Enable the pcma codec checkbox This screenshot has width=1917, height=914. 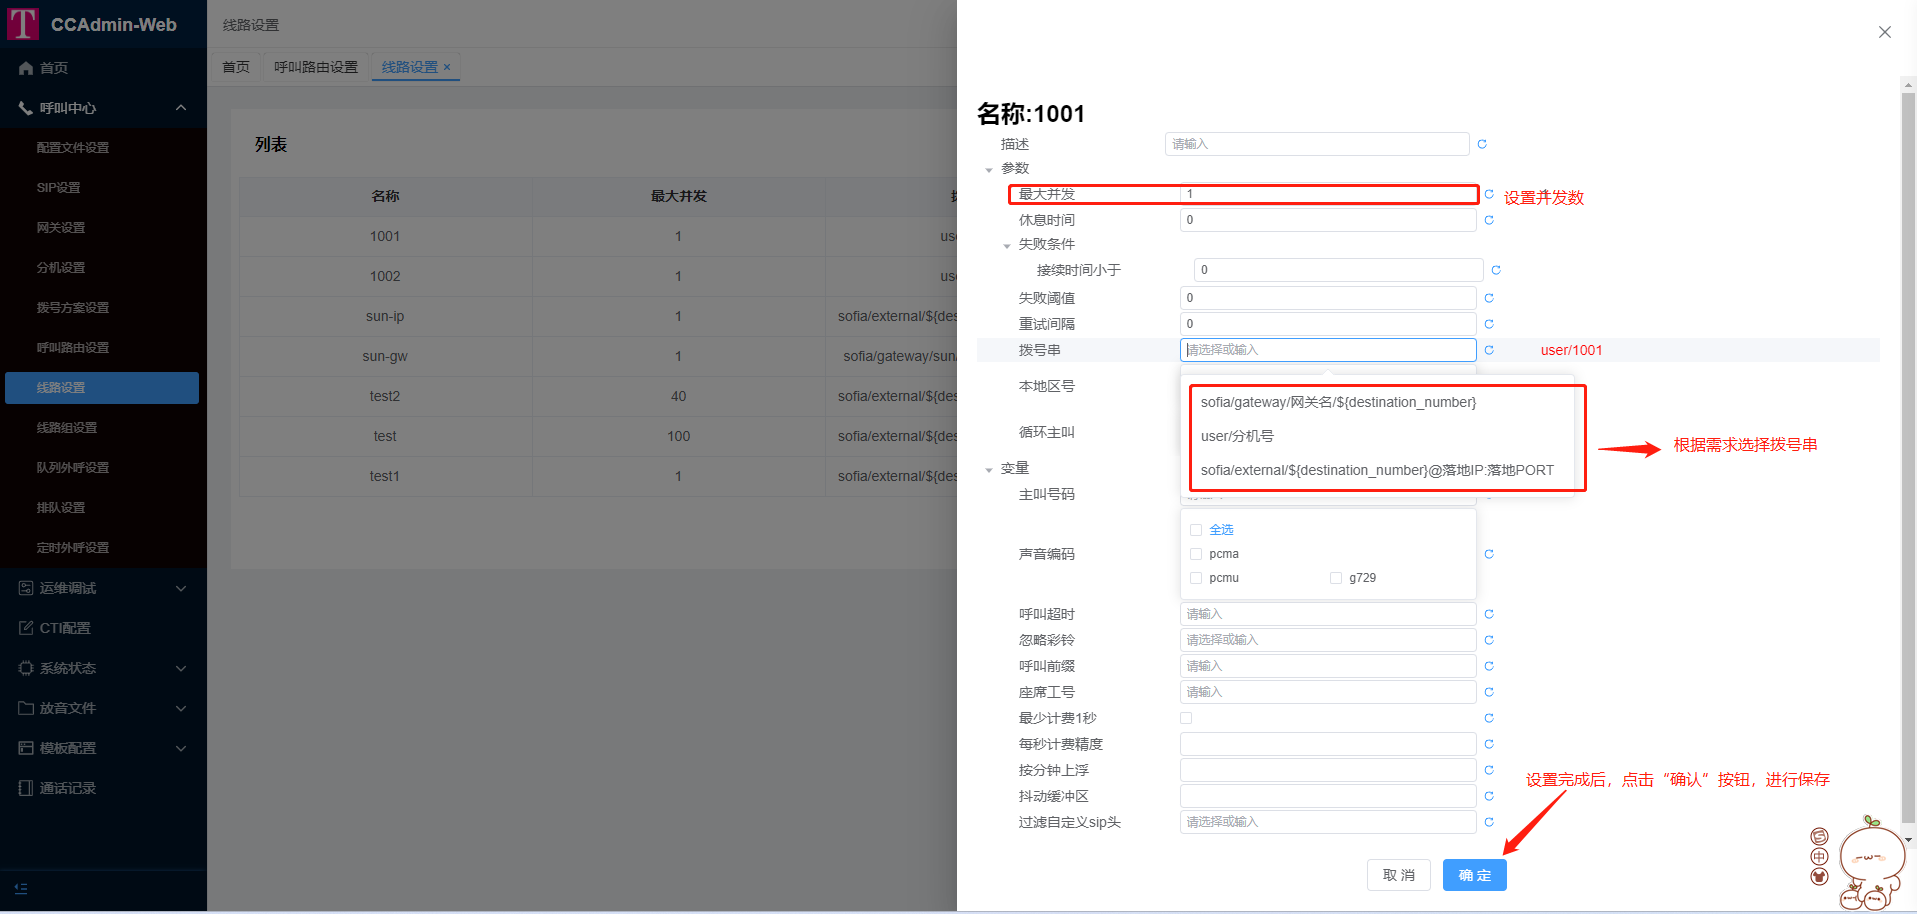(x=1196, y=554)
